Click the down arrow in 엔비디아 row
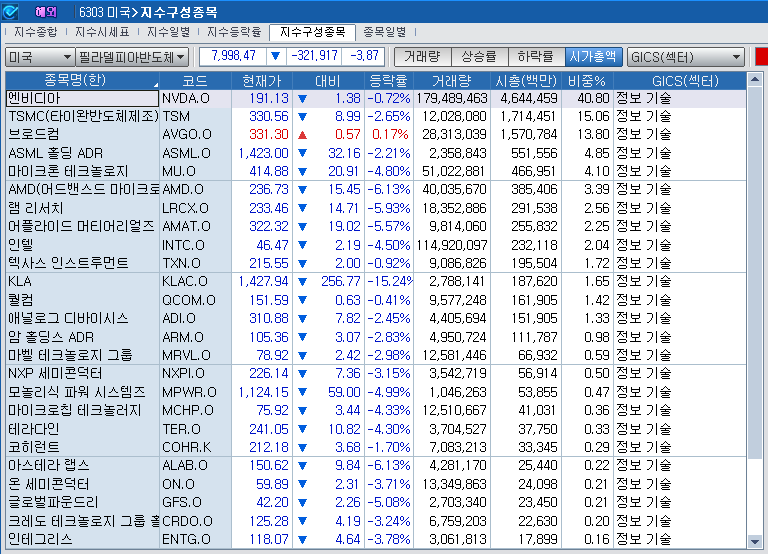The width and height of the screenshot is (768, 554). 303,99
